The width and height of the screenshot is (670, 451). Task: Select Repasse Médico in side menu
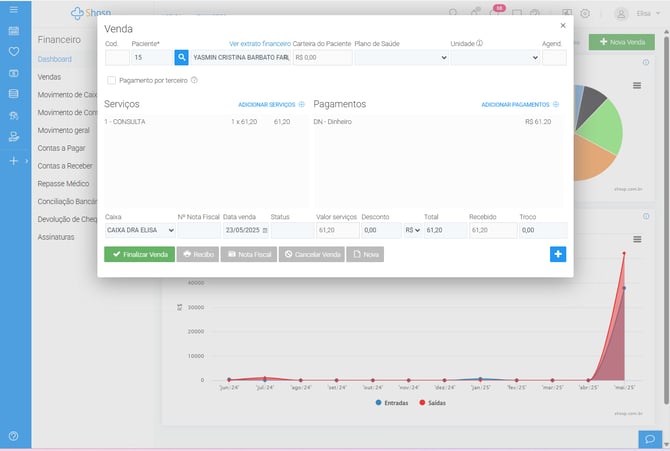coord(63,184)
